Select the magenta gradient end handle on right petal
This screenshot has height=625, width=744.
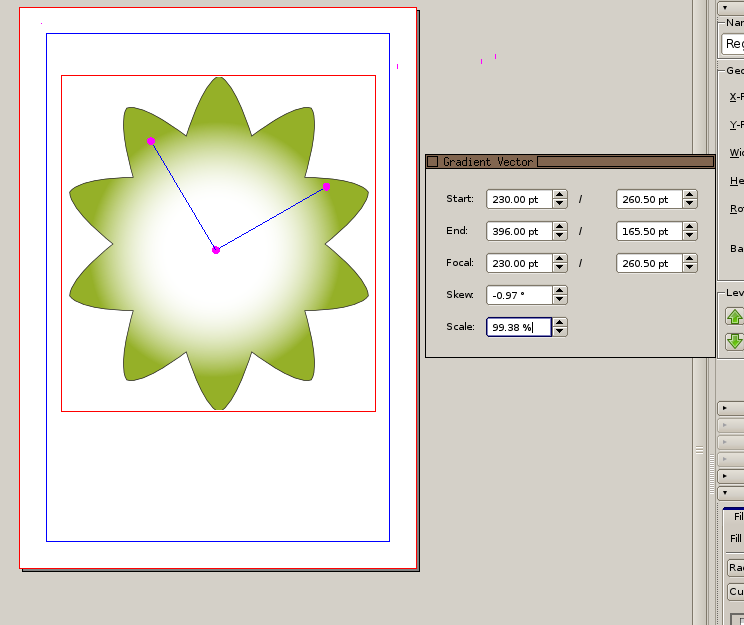pos(327,187)
